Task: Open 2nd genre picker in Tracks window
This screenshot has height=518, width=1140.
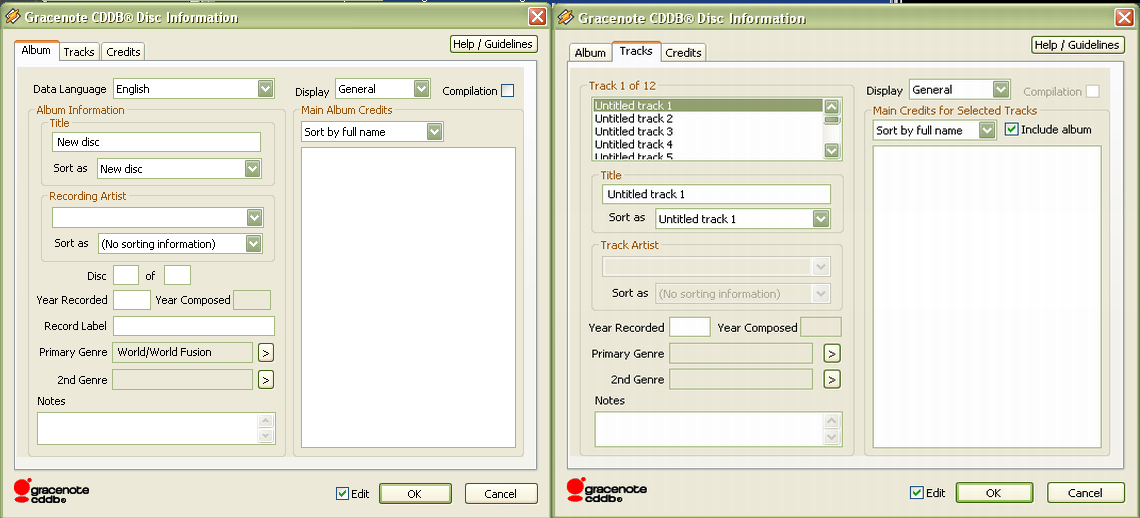Action: 832,379
